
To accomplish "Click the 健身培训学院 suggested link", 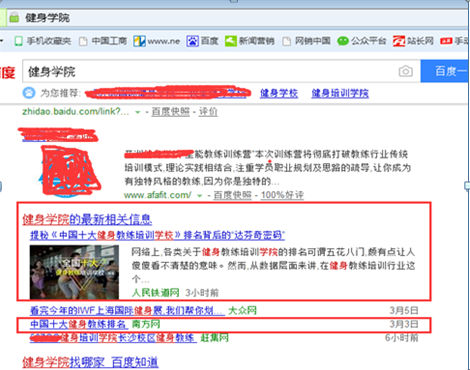I will 340,93.
